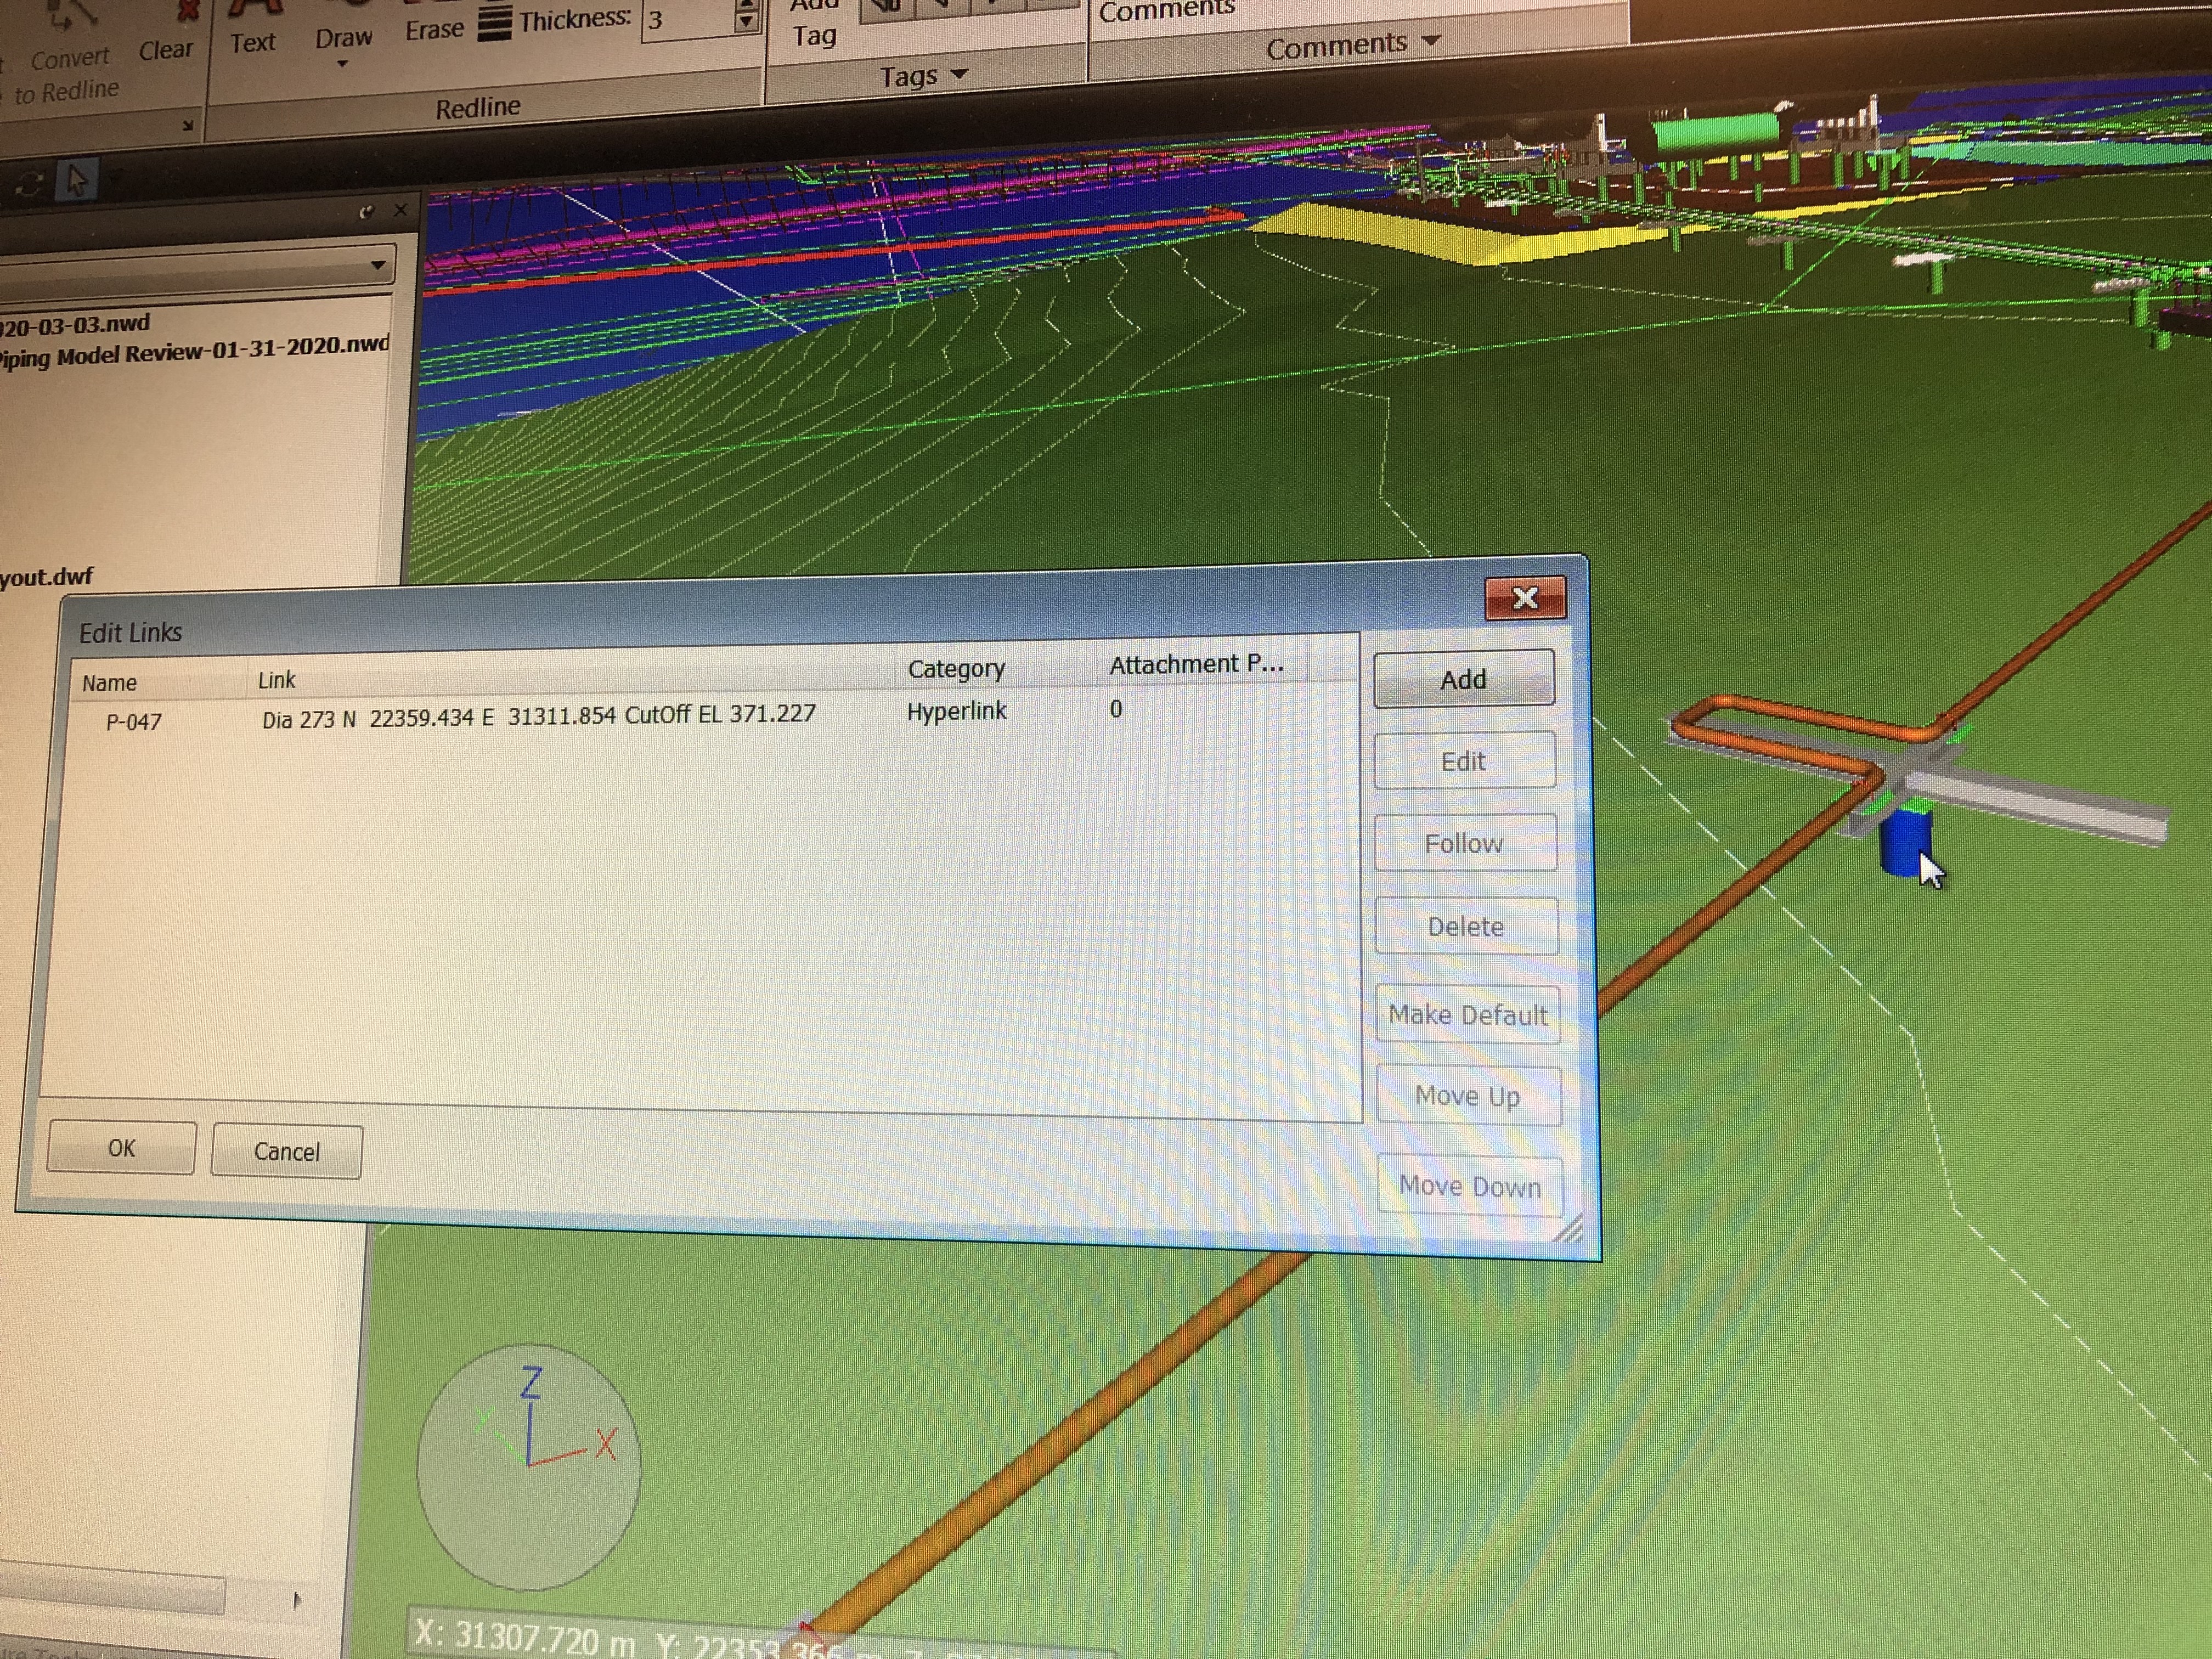
Task: Click the Name column header
Action: point(110,683)
